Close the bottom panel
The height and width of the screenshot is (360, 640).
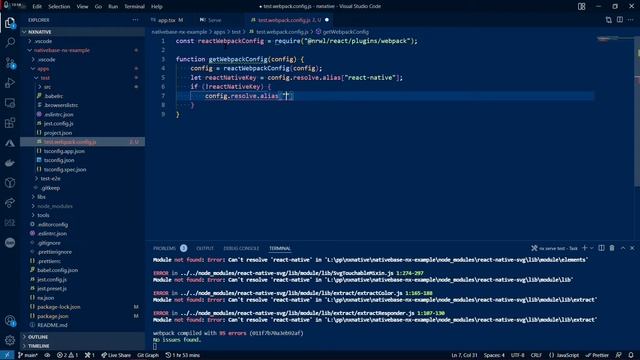click(x=632, y=248)
